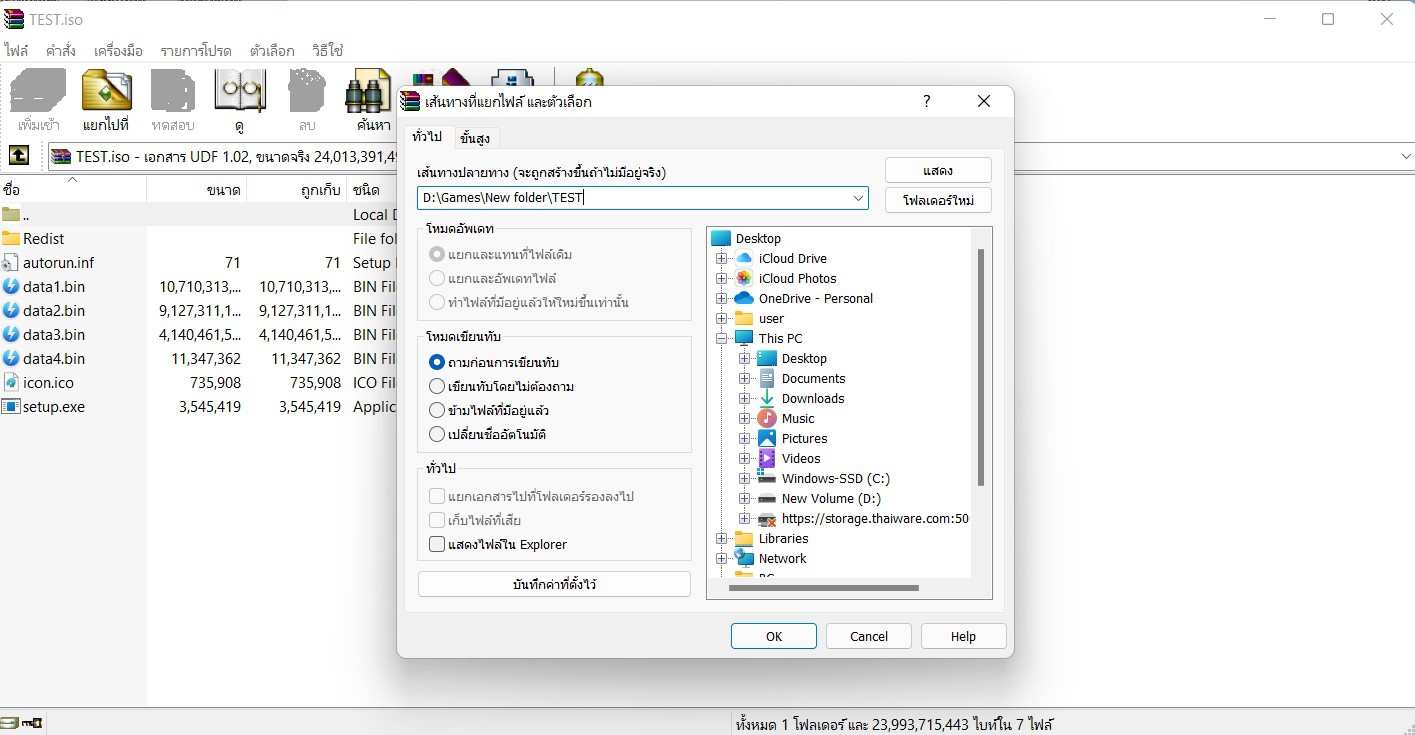
Task: Select the autorun.inf file icon
Action: pos(11,262)
